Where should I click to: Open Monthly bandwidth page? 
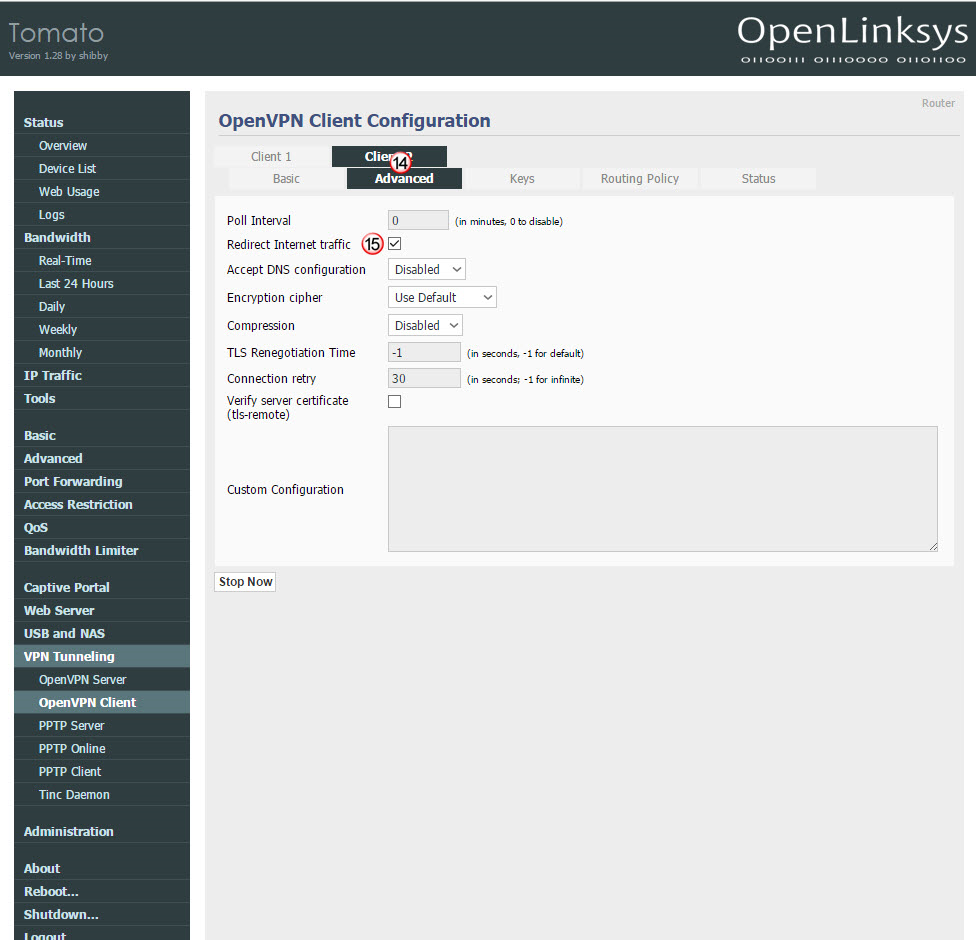pos(102,352)
